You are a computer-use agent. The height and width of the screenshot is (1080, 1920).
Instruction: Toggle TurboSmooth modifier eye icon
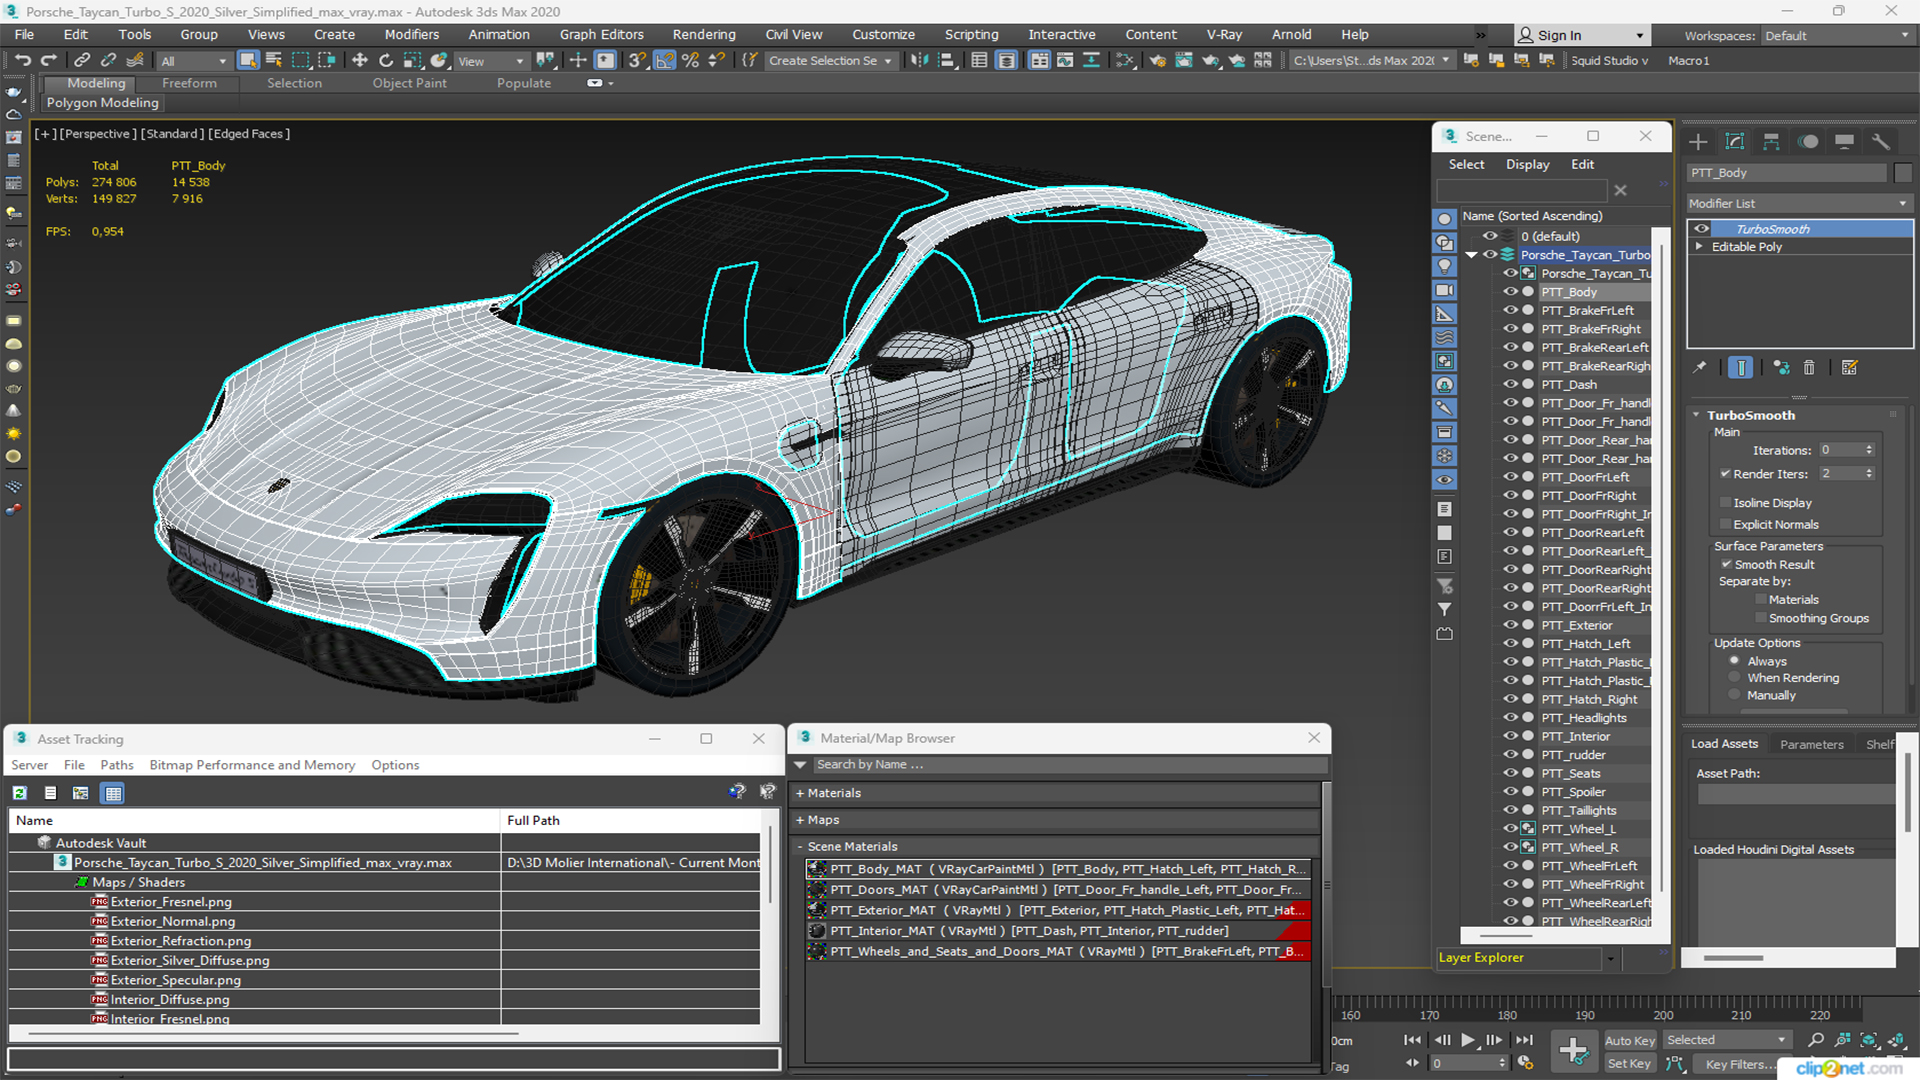[x=1701, y=229]
